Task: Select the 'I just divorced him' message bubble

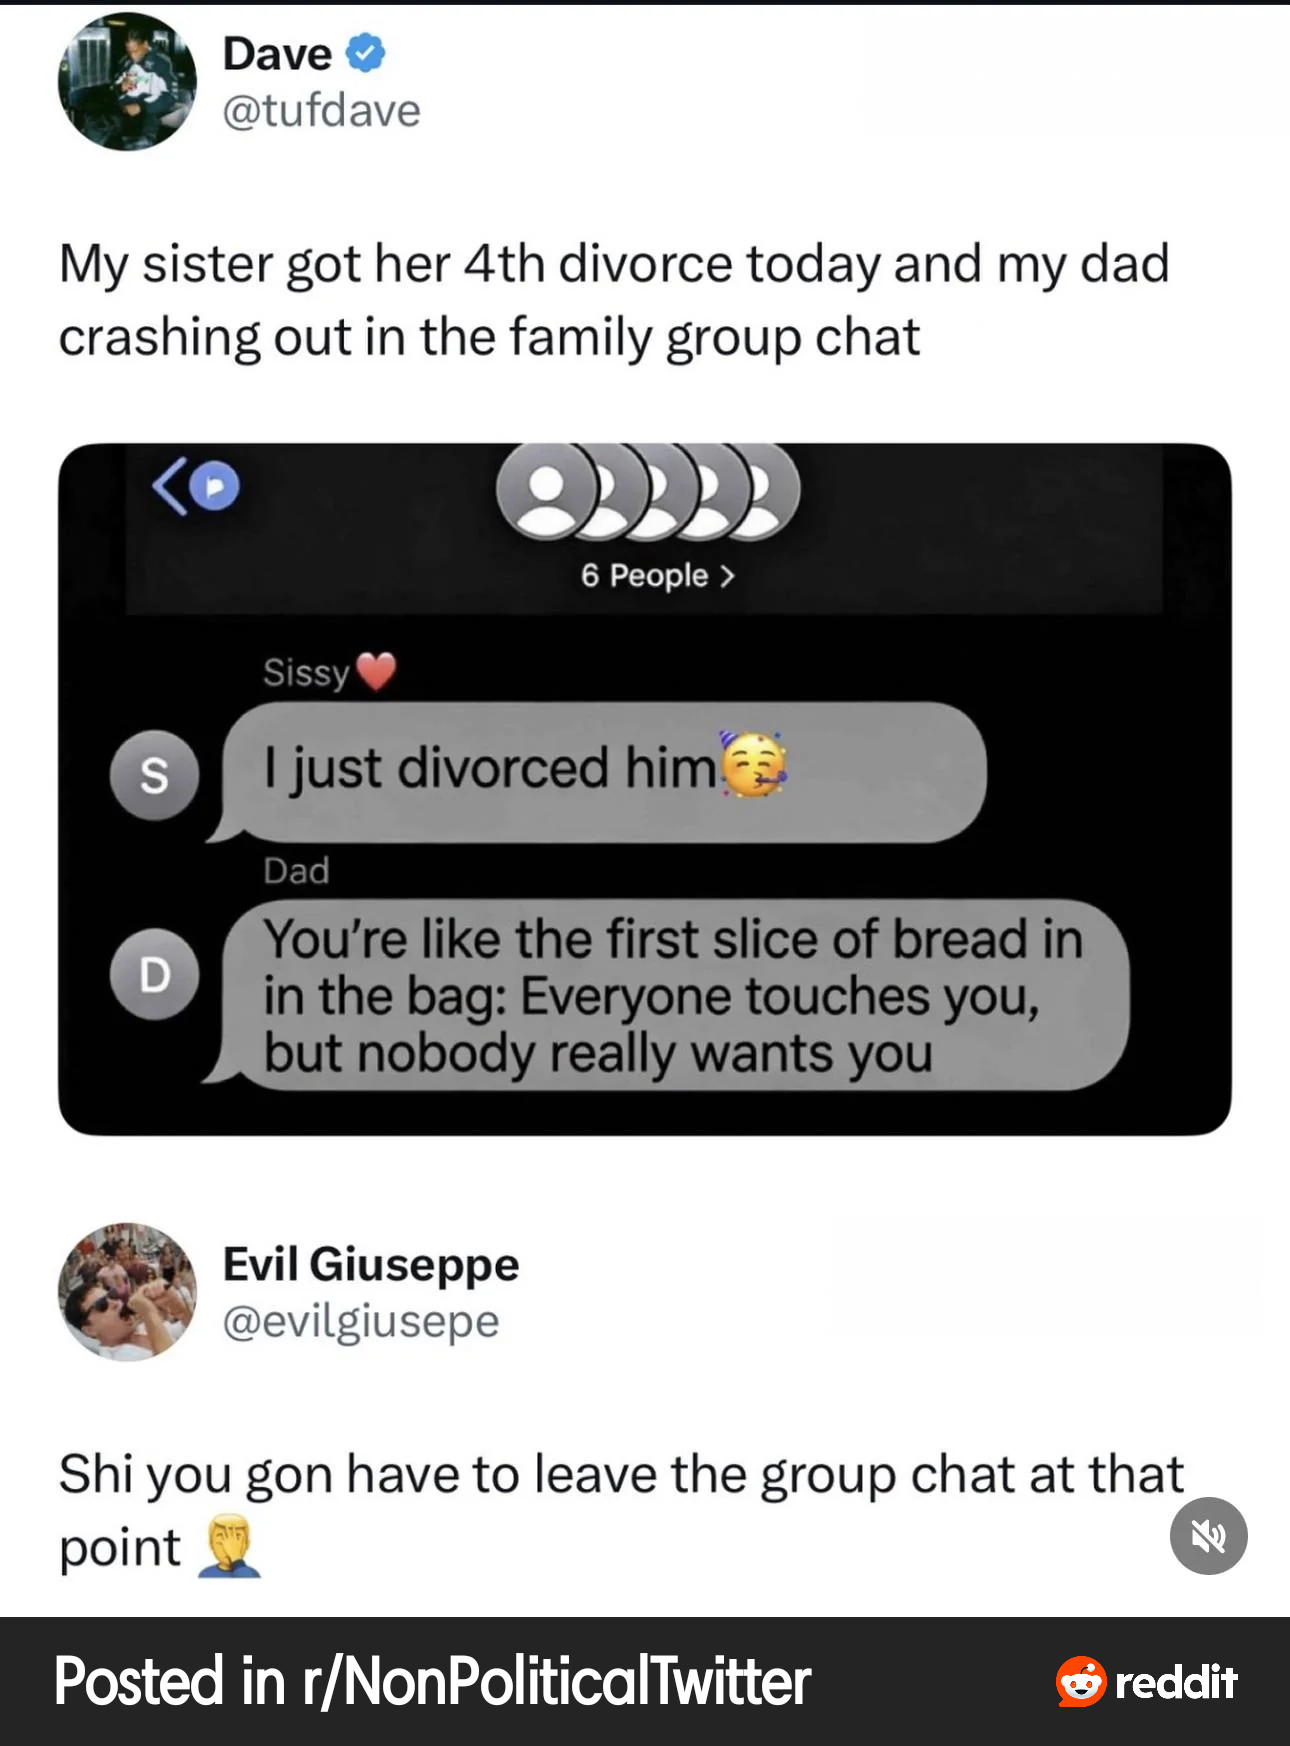Action: click(602, 771)
